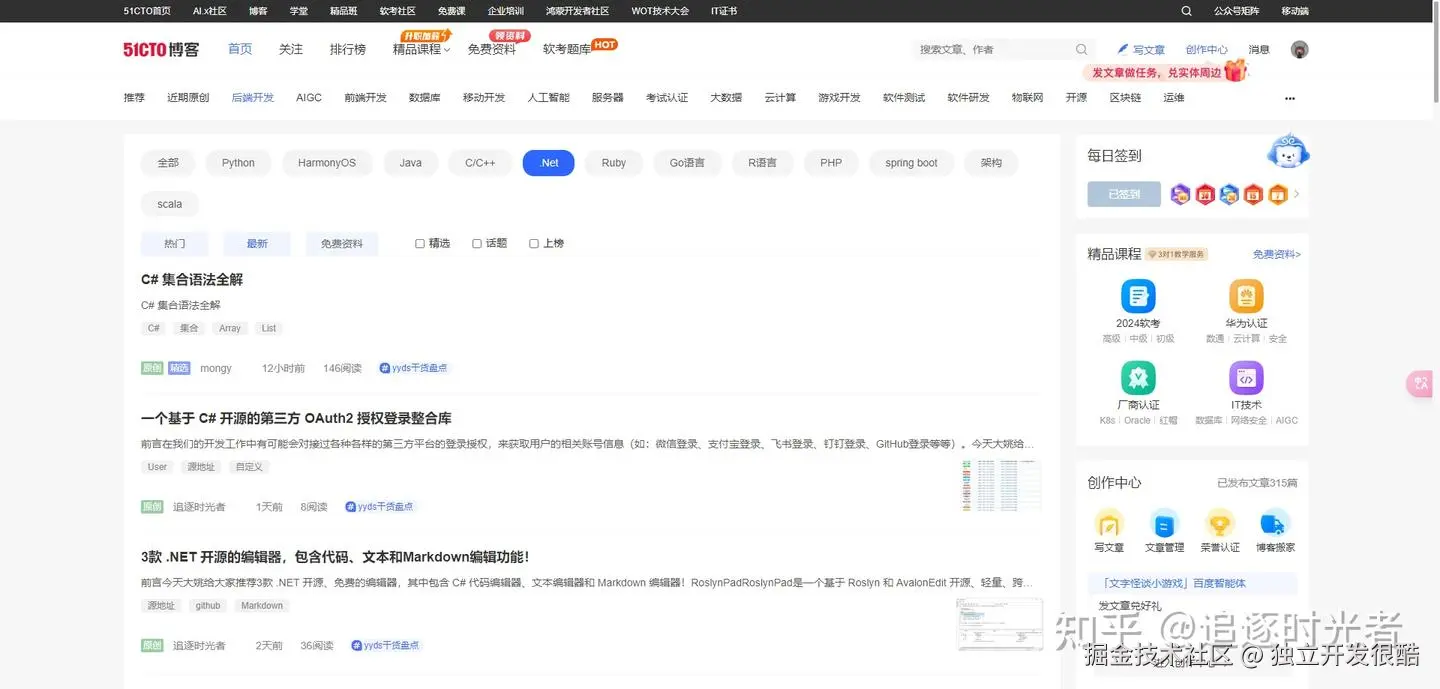Click the mascot monkey icon in 每日签到
The image size is (1440, 689).
coord(1288,150)
